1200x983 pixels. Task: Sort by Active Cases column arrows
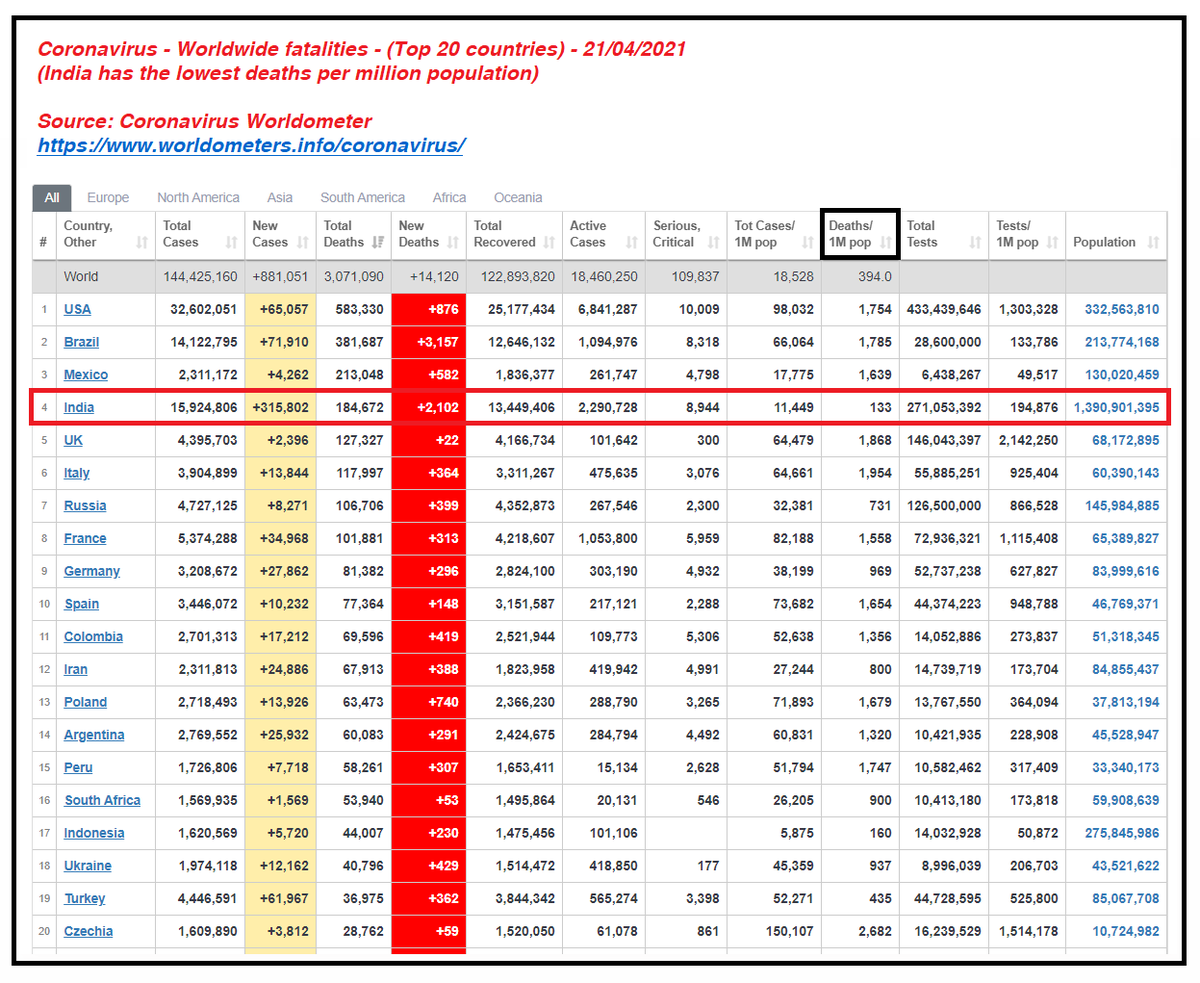click(x=631, y=243)
